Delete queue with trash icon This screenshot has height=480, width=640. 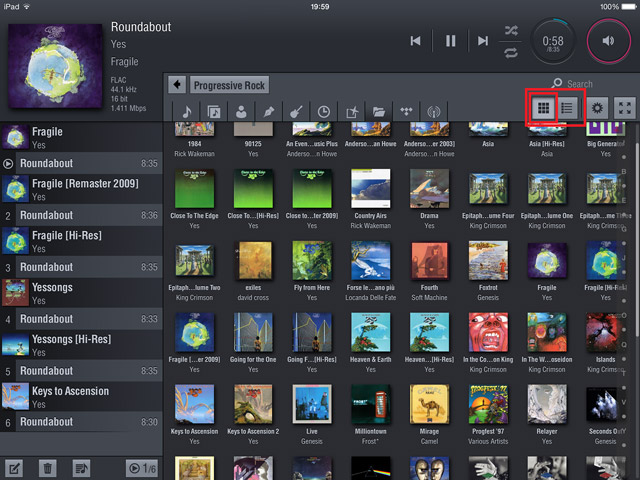(47, 468)
